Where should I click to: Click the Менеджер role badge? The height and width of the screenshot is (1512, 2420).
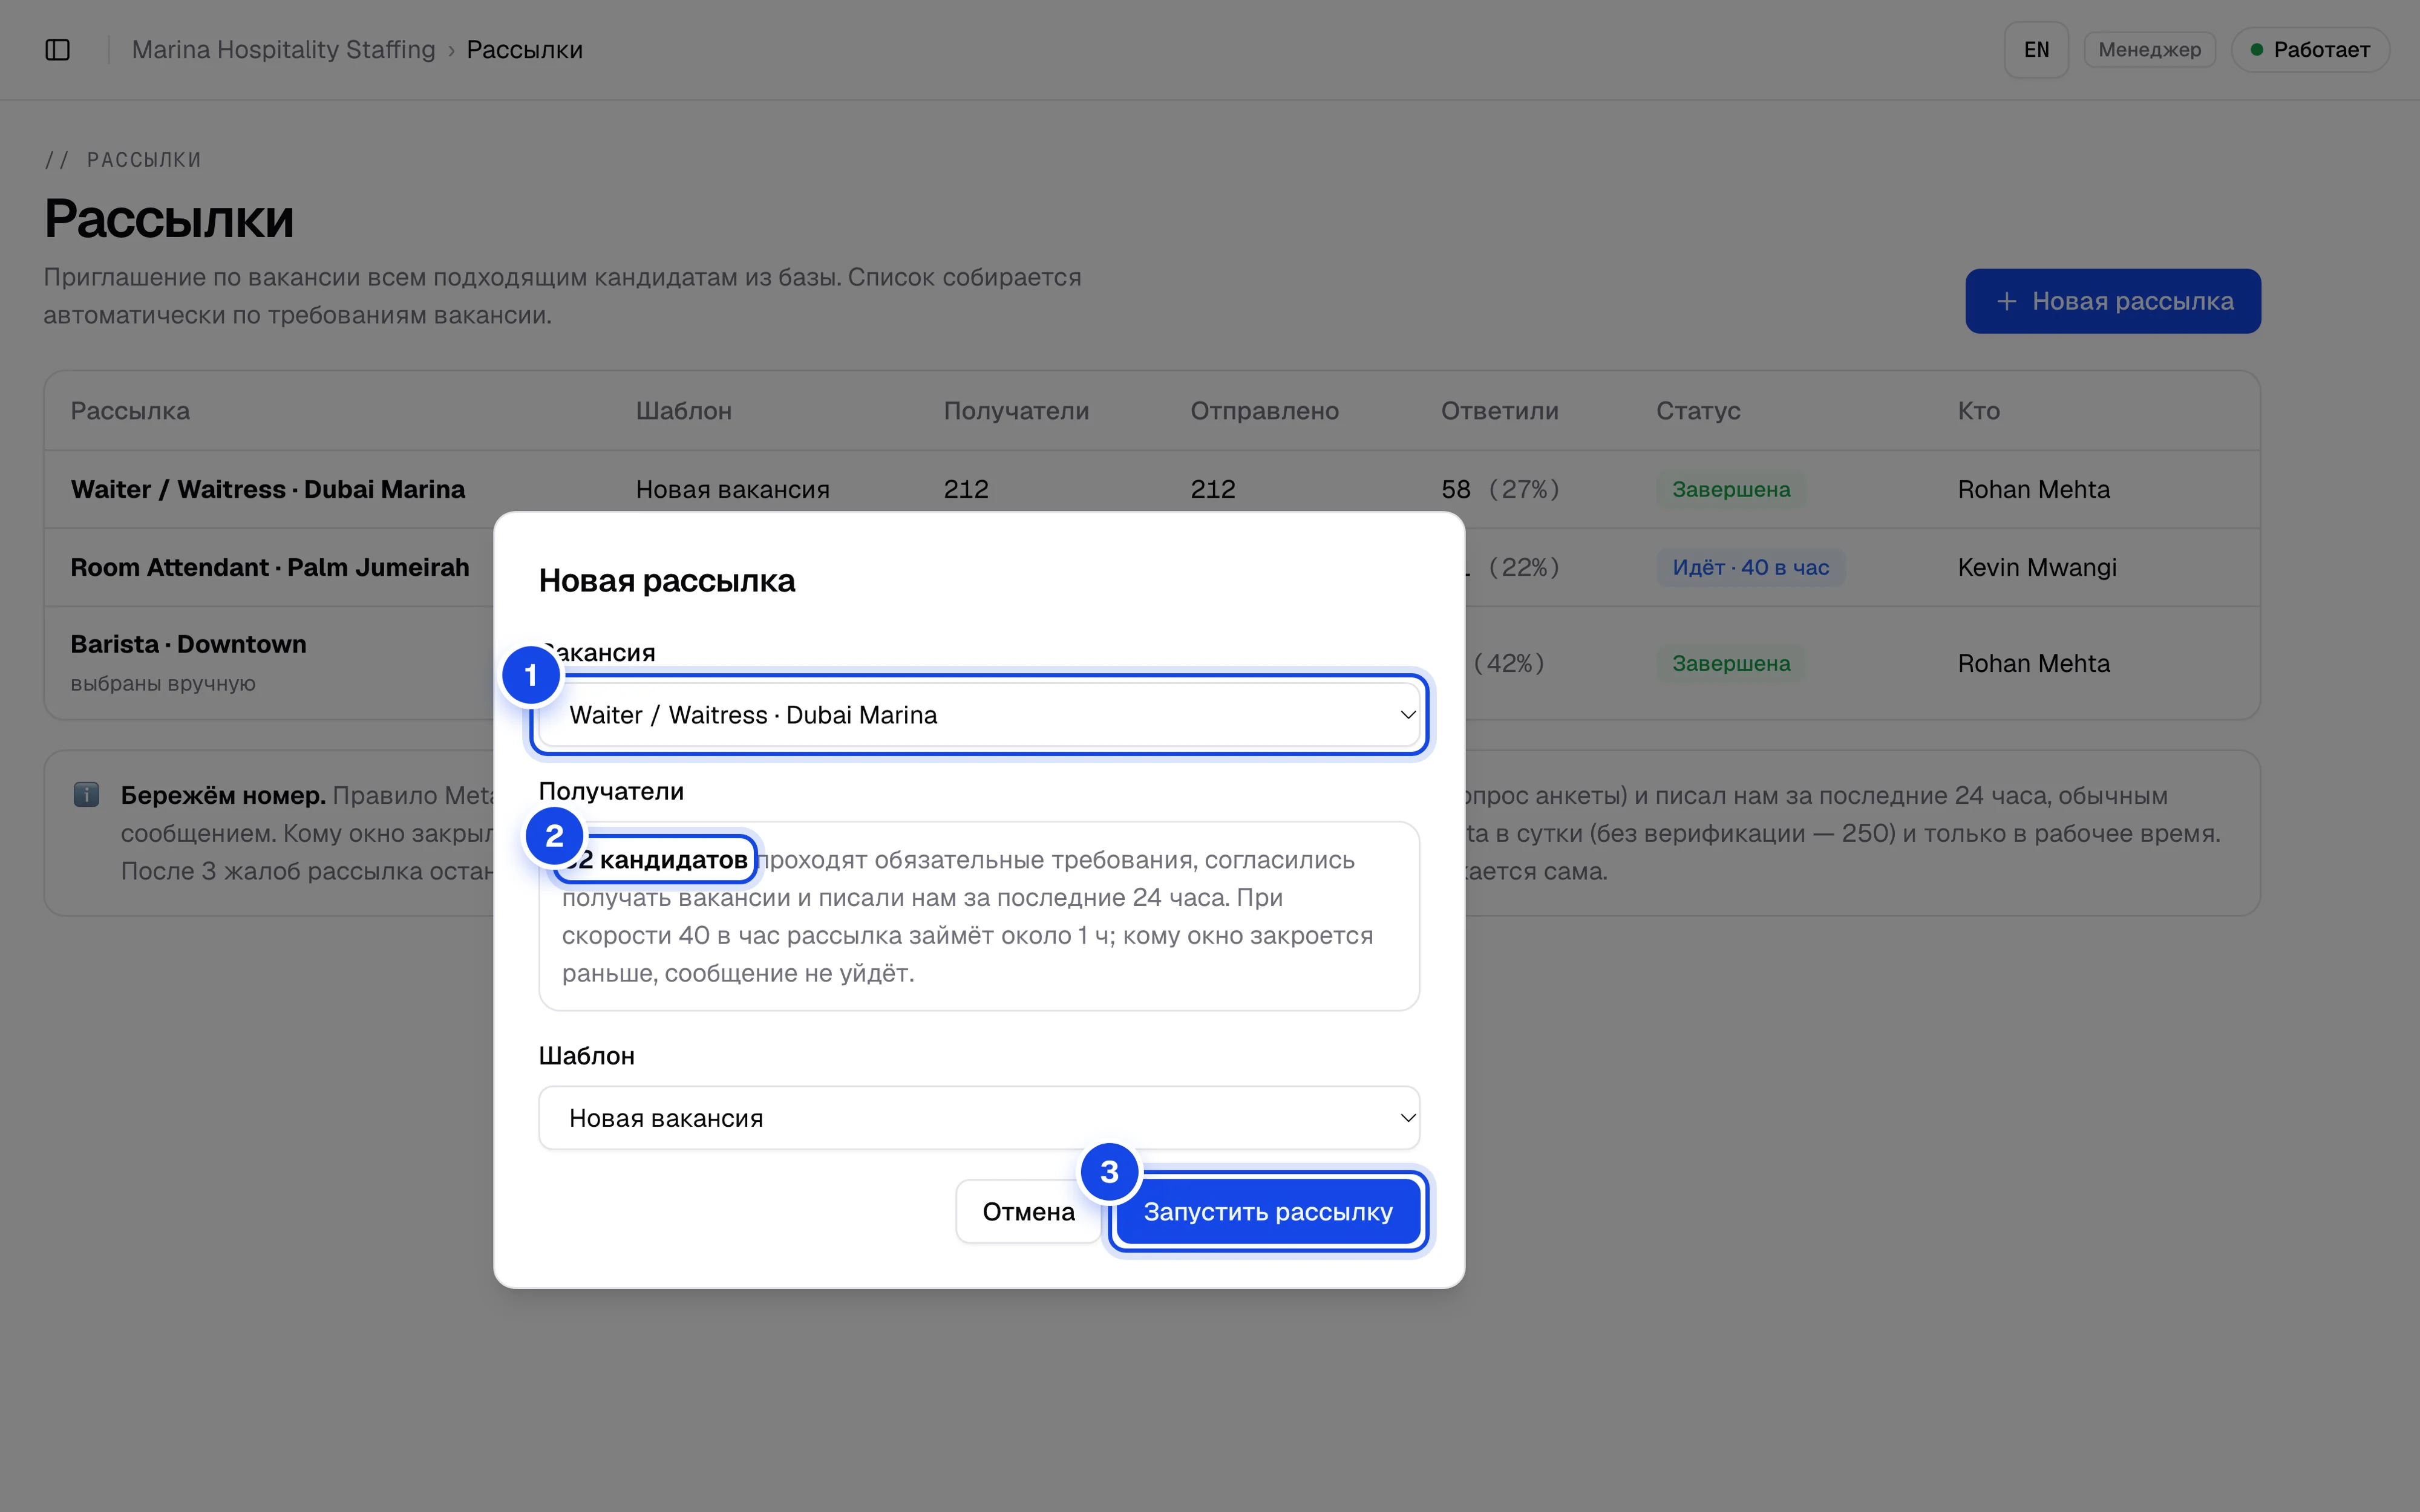(x=2149, y=50)
